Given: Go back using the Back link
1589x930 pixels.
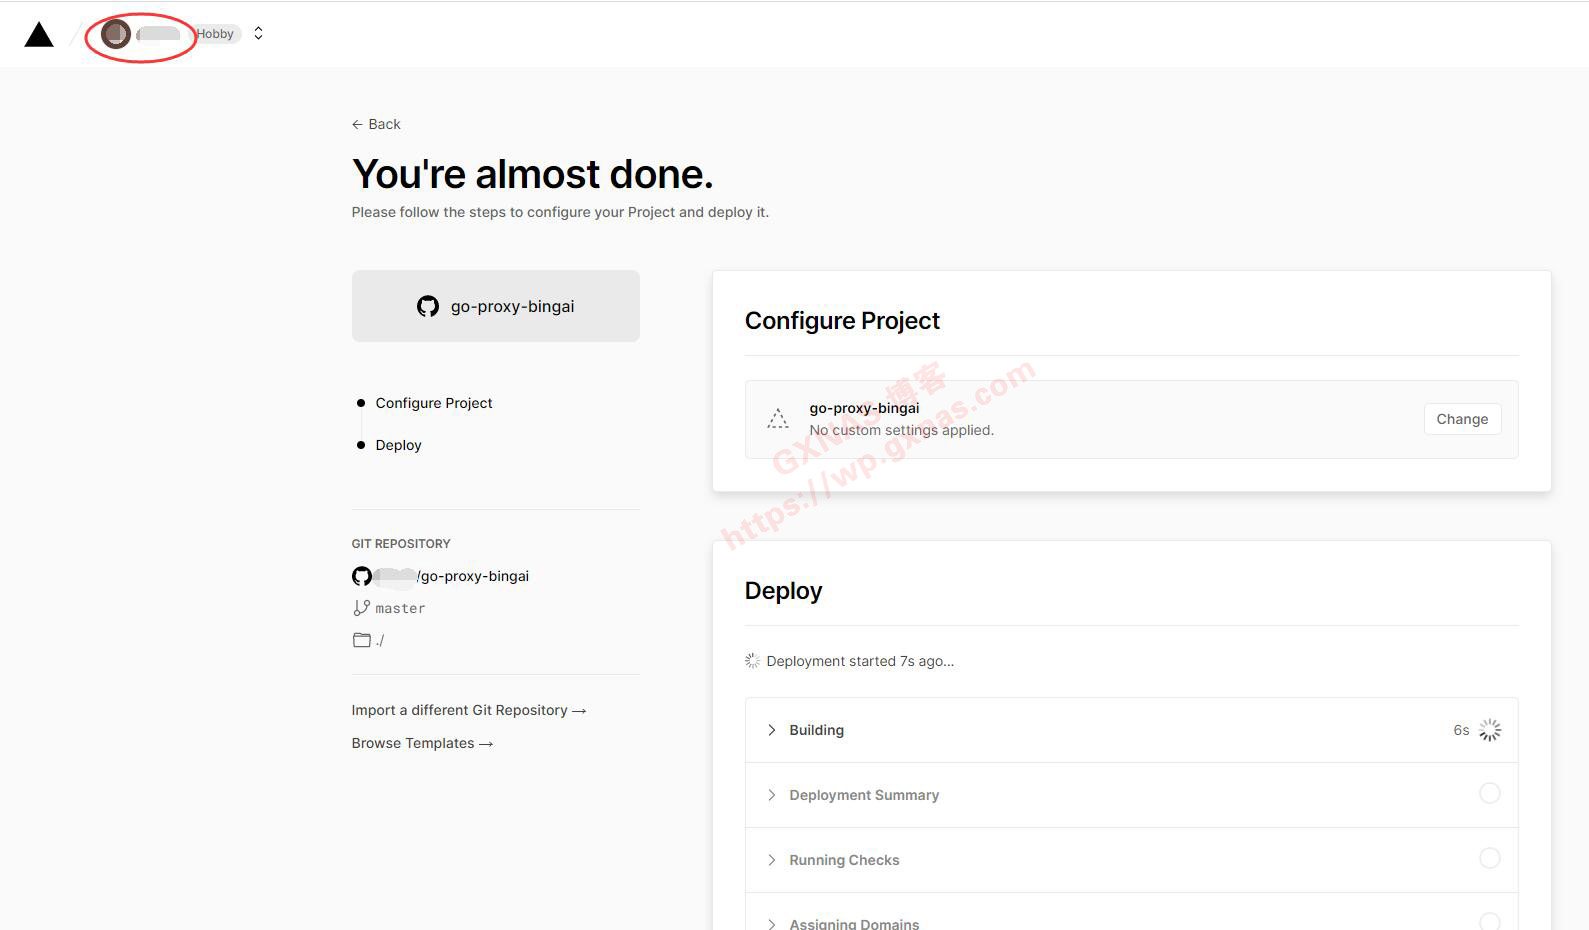Looking at the screenshot, I should [376, 124].
